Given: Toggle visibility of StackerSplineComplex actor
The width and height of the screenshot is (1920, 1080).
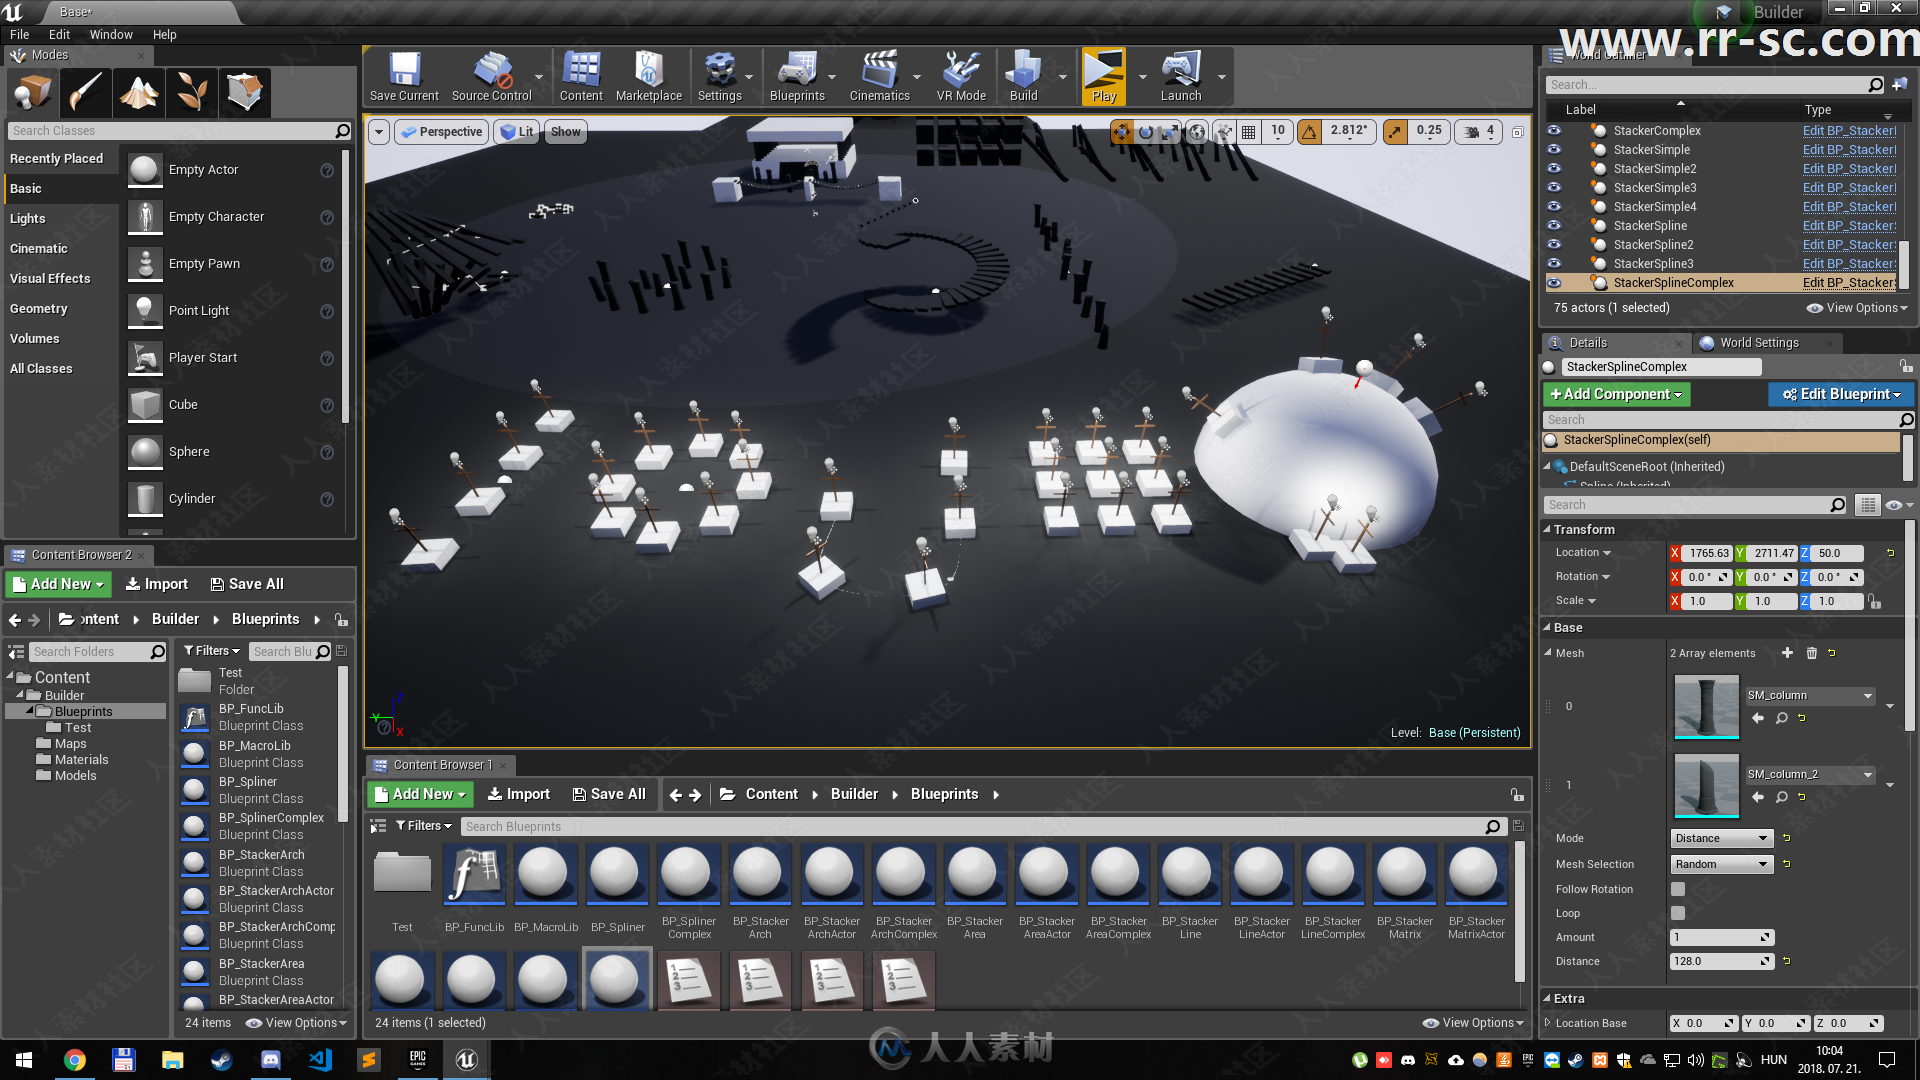Looking at the screenshot, I should coord(1553,283).
